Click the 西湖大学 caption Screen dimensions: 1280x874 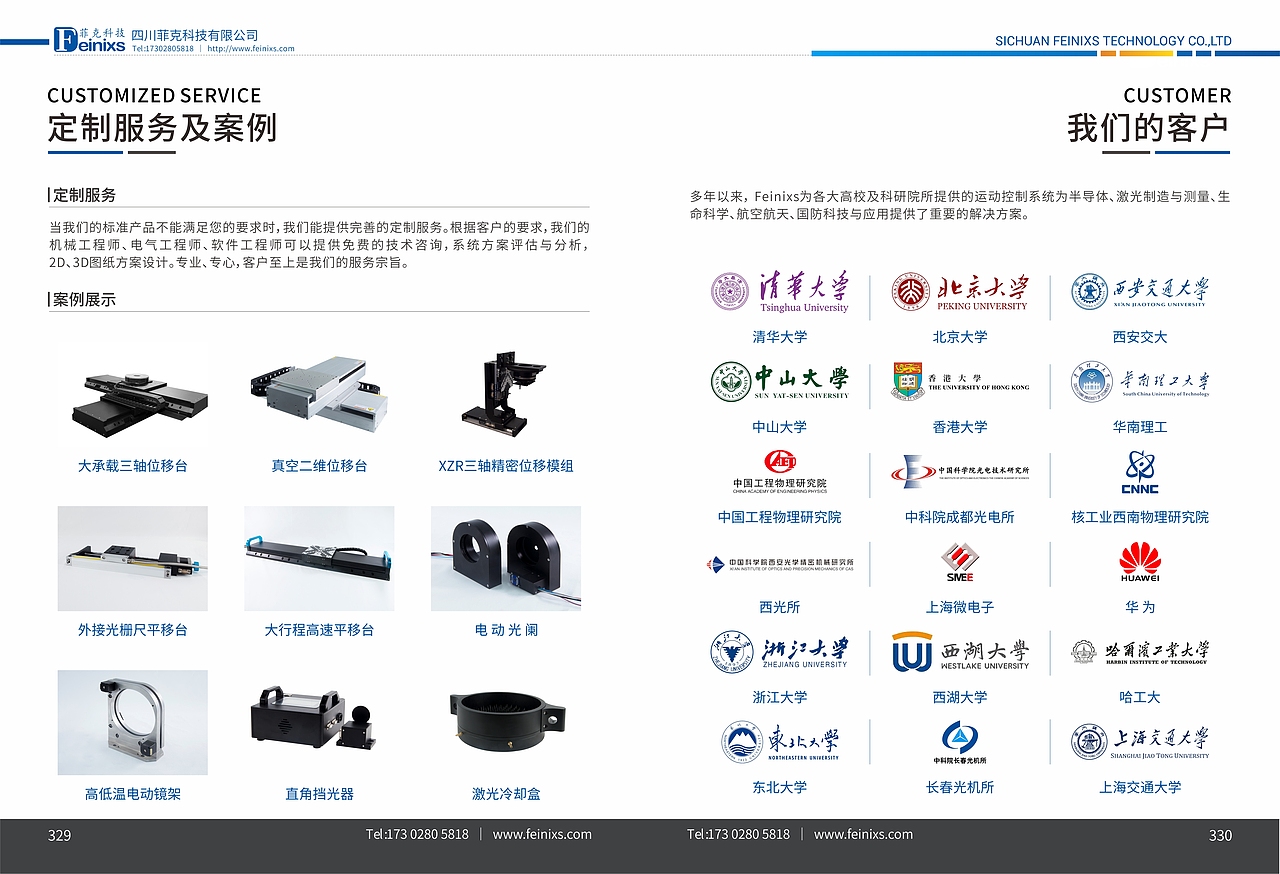pos(960,697)
